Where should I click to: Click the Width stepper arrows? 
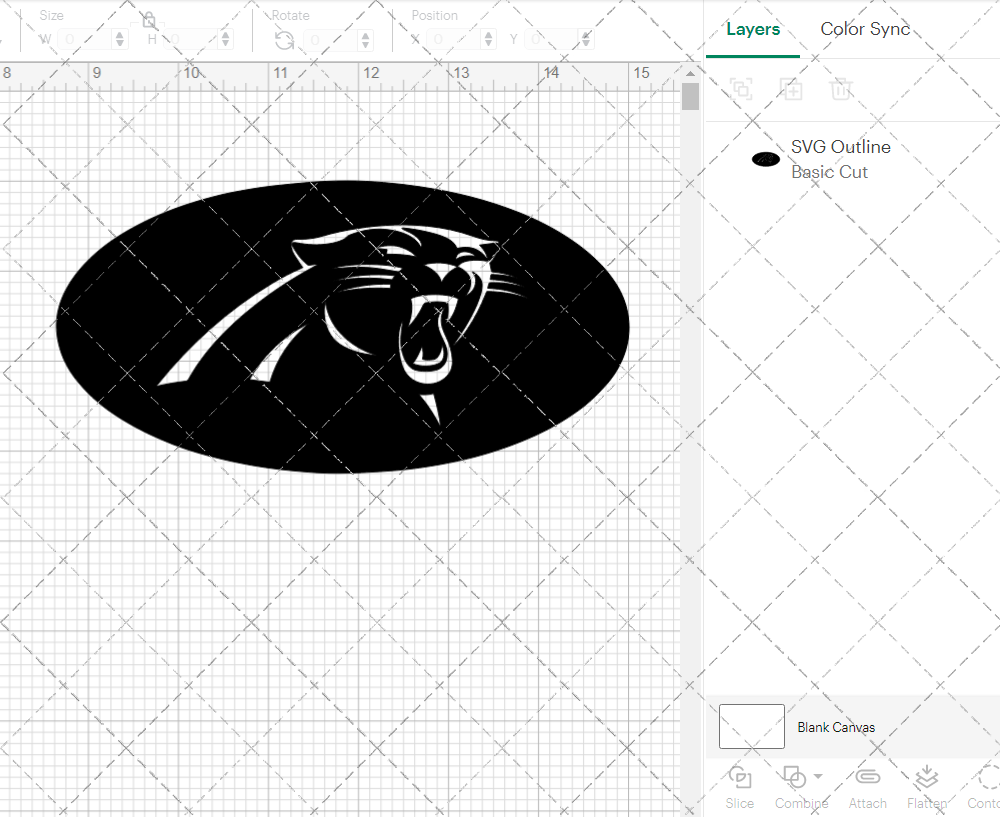tap(120, 40)
